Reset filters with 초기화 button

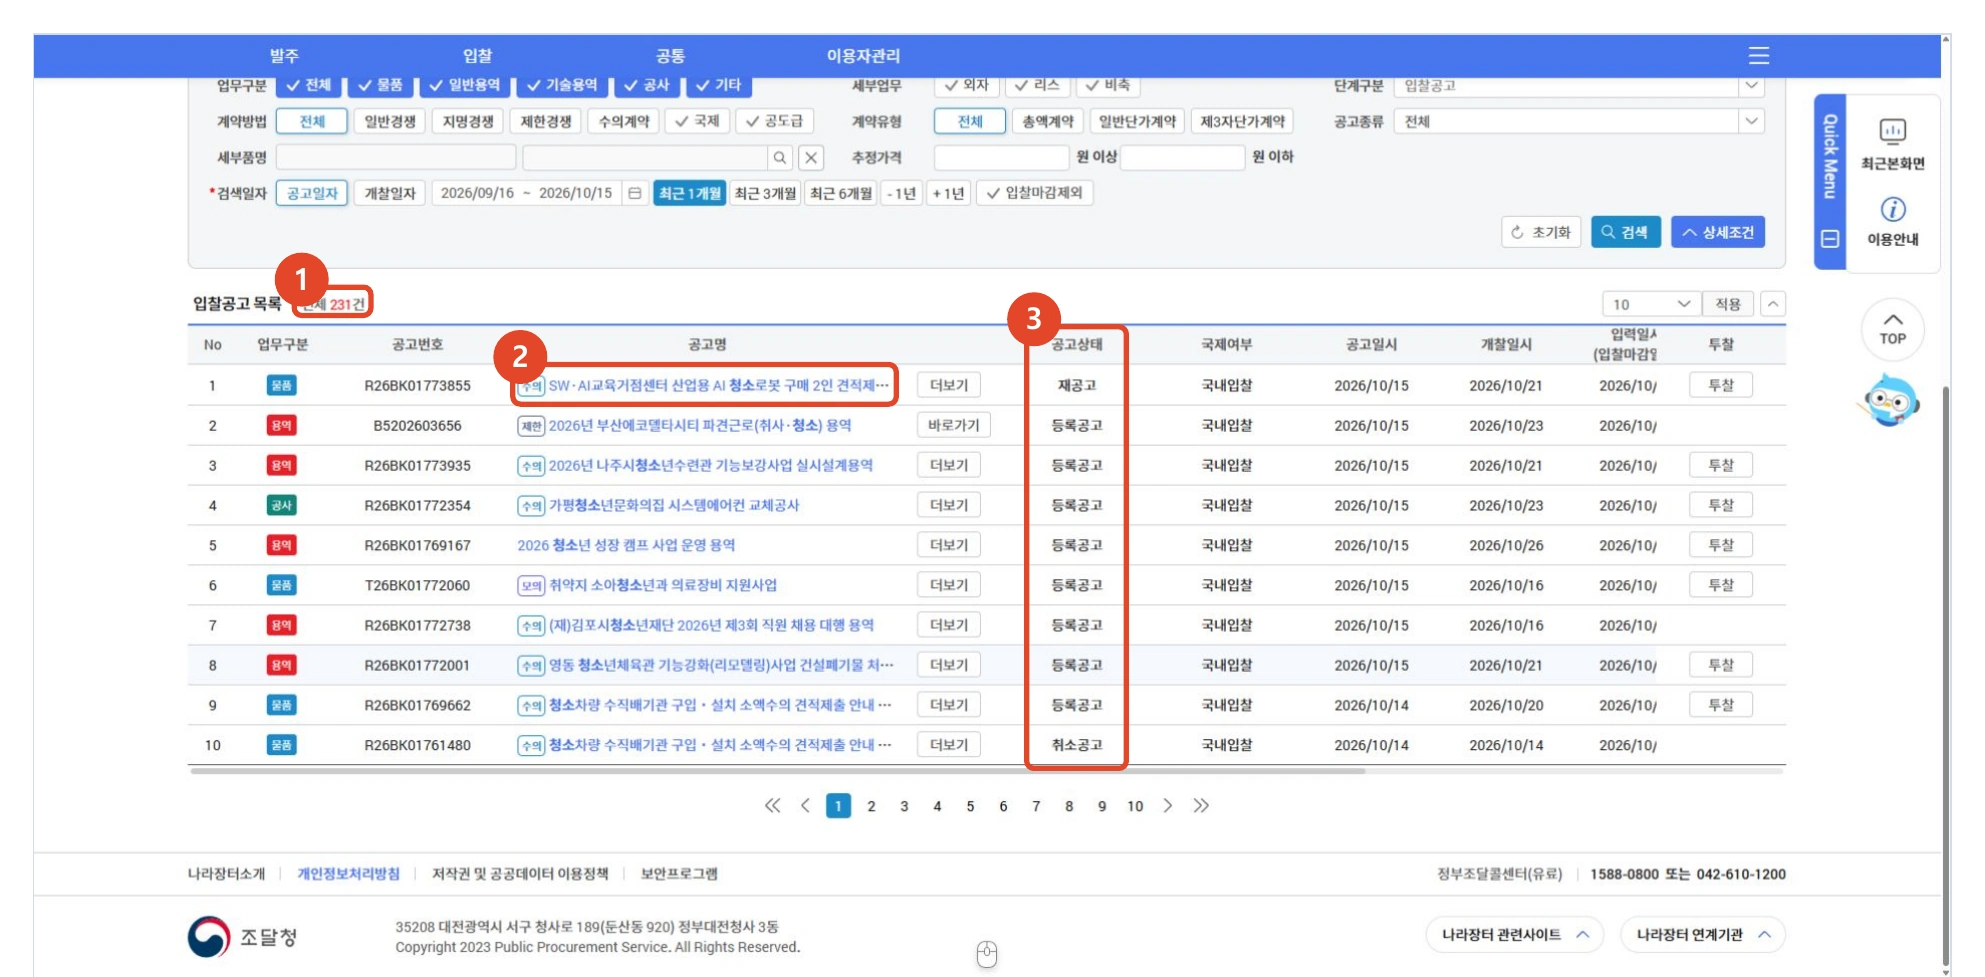[x=1541, y=232]
